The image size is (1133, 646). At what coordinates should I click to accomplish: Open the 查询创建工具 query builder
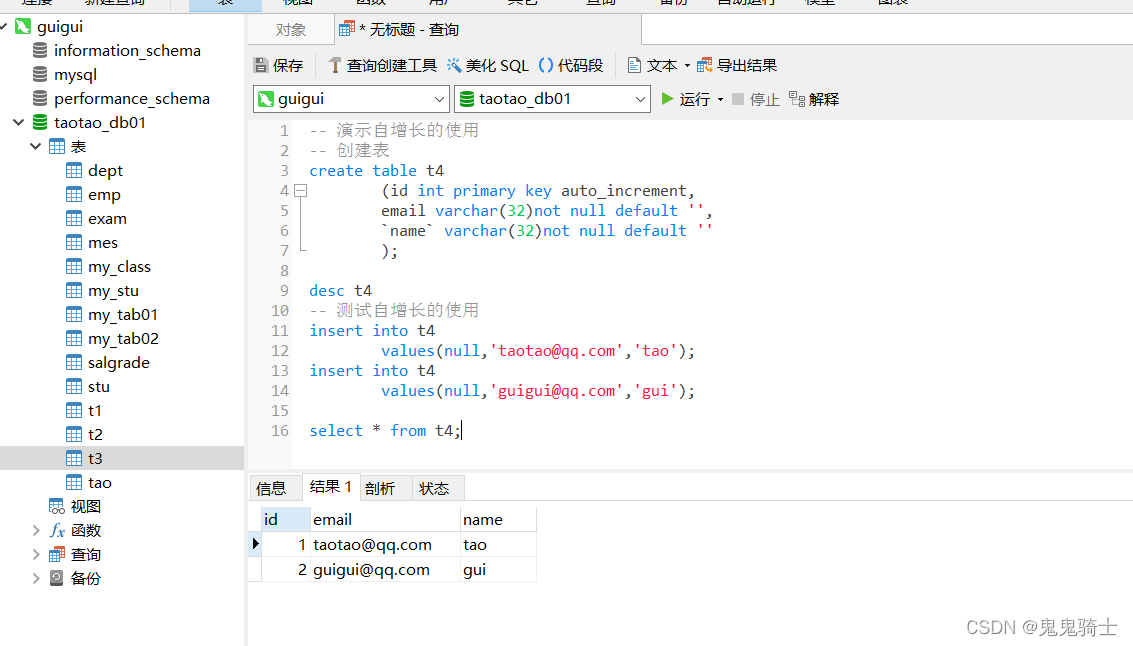click(x=382, y=66)
